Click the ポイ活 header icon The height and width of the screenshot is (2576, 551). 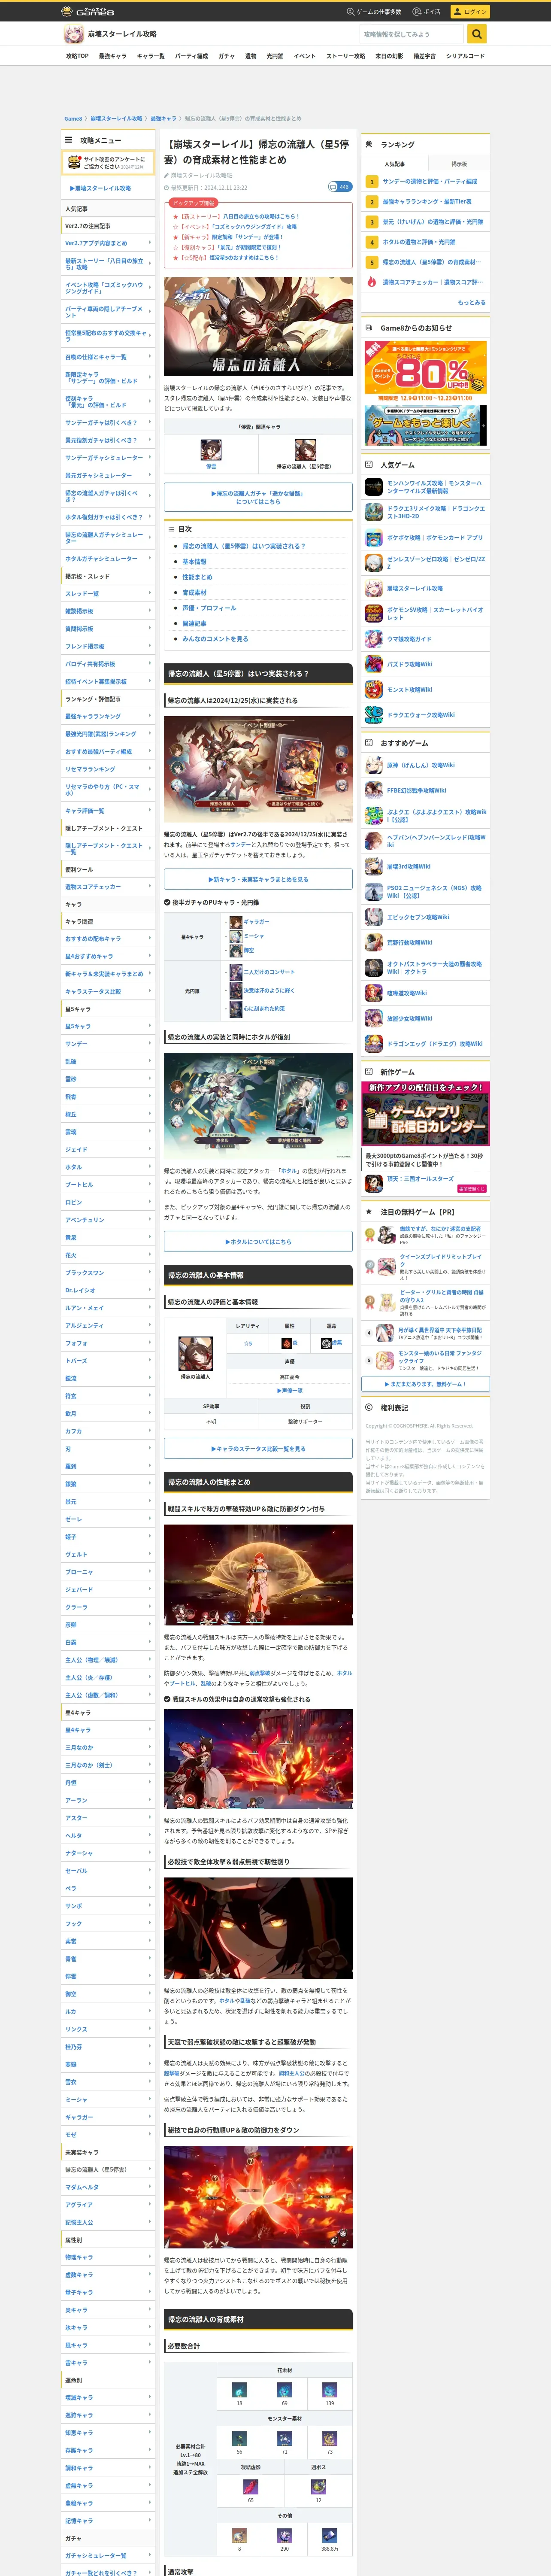pos(427,12)
